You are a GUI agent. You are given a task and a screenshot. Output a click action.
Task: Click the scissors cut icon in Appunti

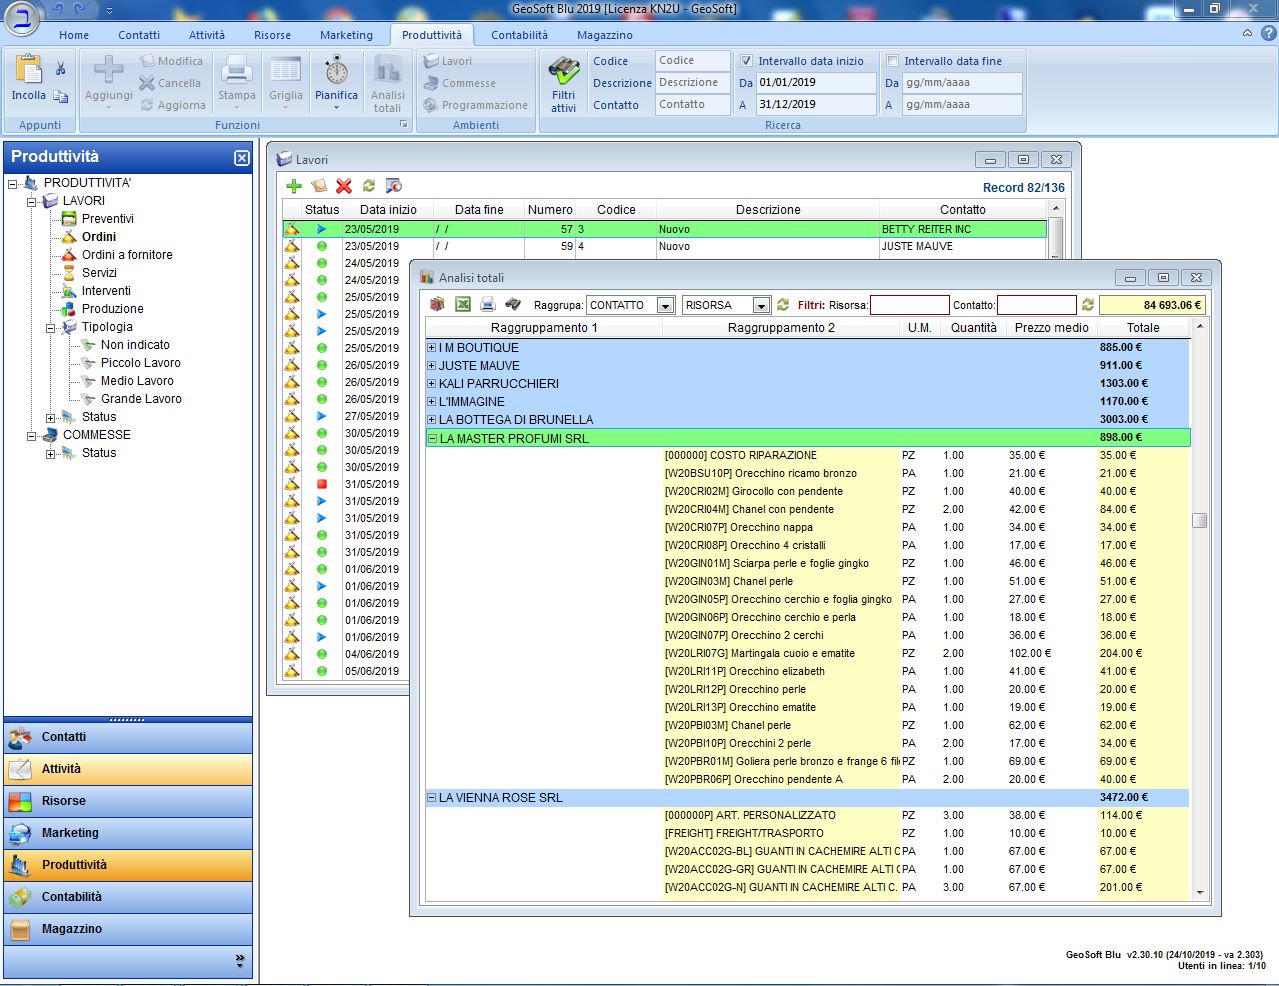coord(61,69)
